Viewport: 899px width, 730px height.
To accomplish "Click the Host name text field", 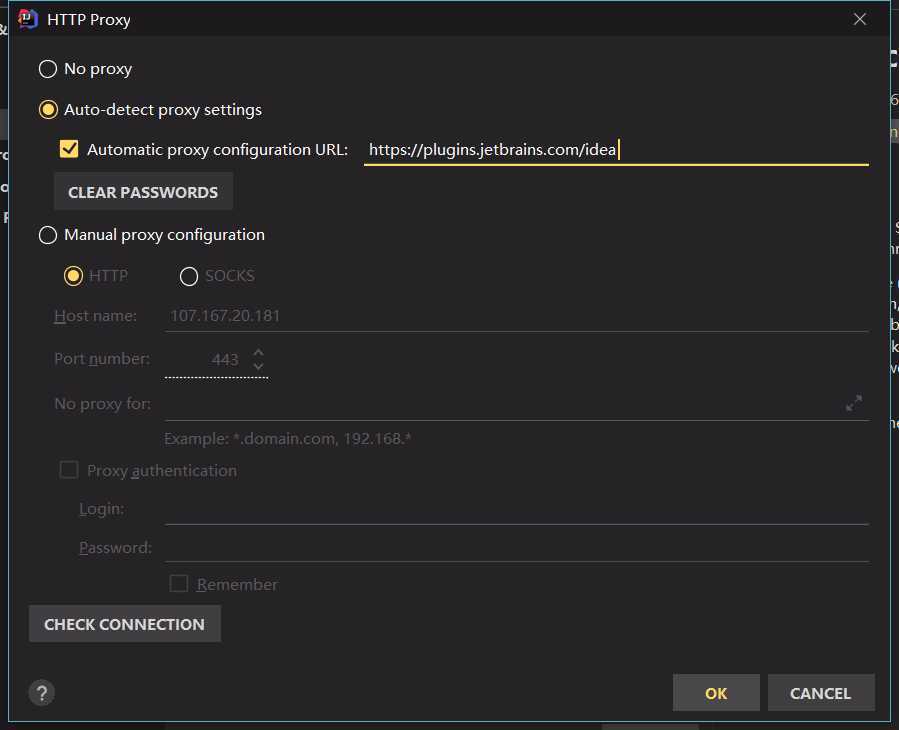I will [517, 316].
